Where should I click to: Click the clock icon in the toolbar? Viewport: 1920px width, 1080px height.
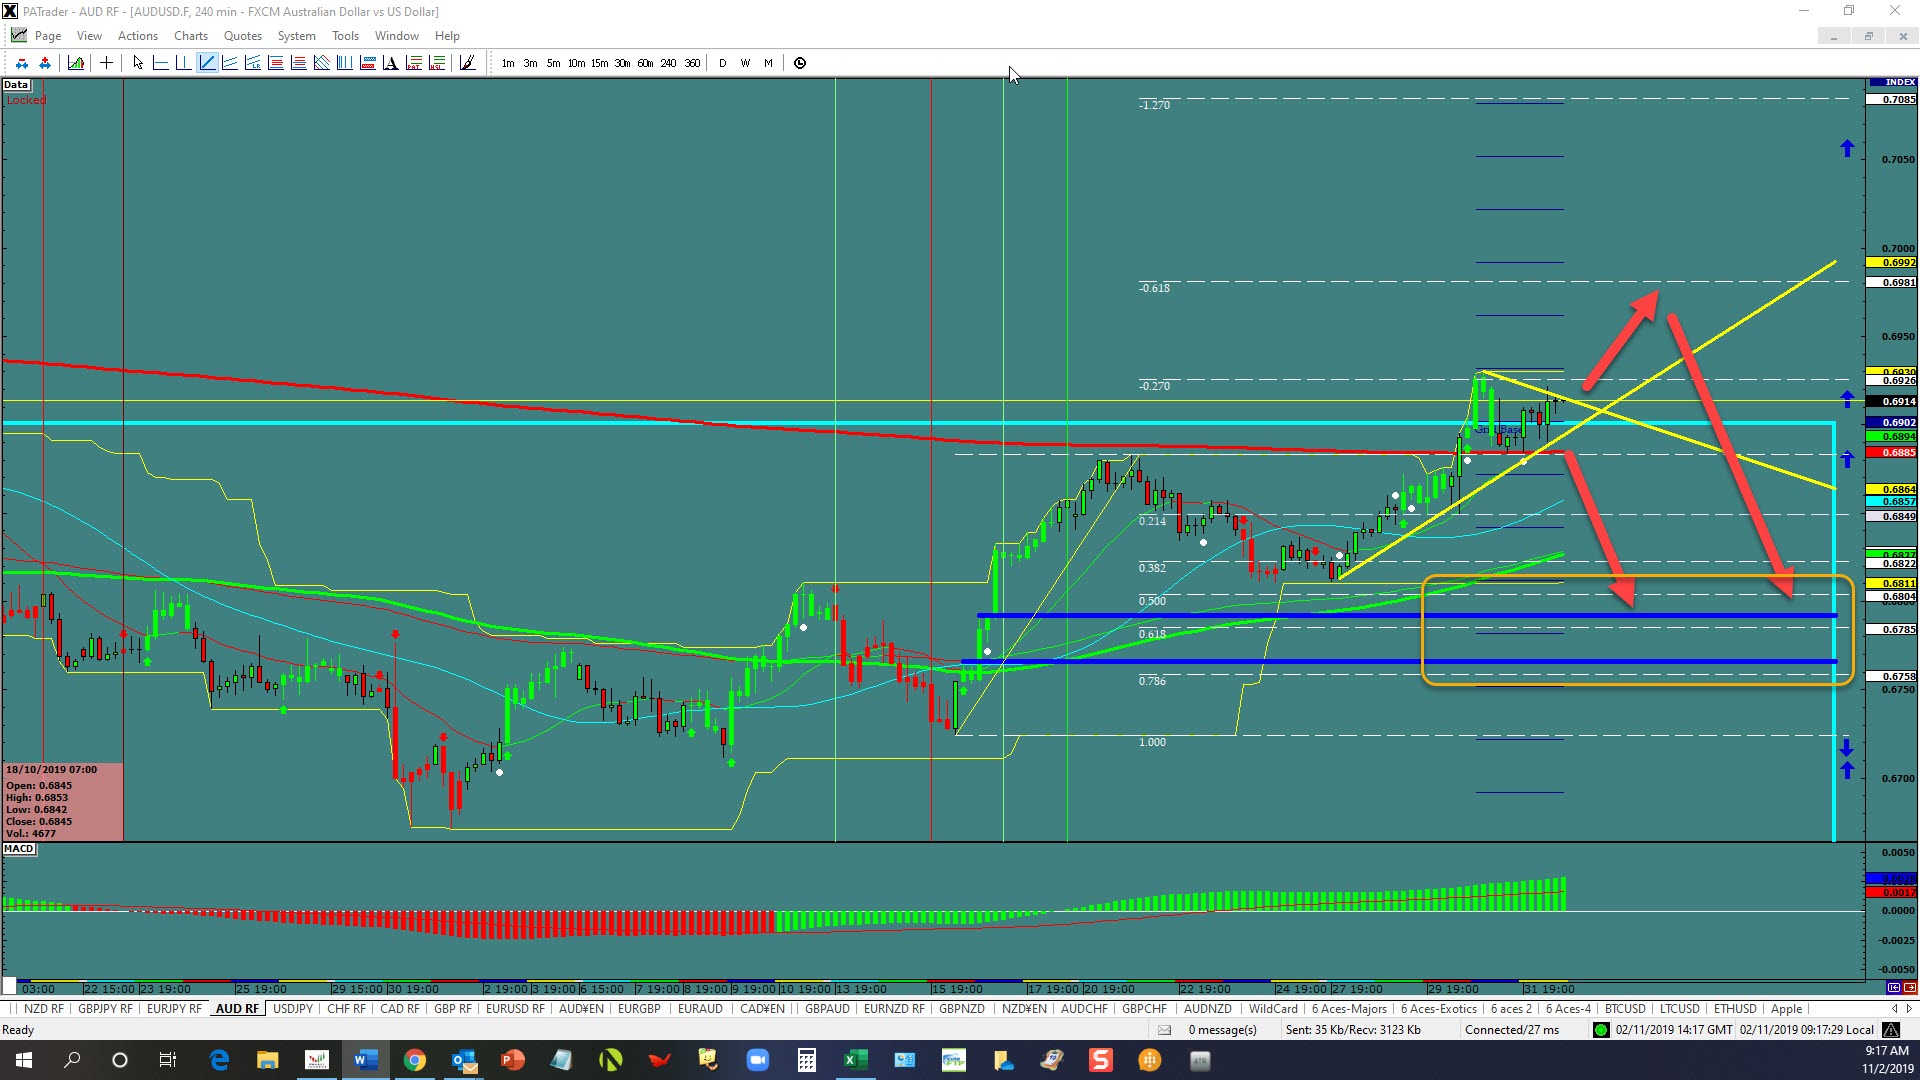coord(800,63)
